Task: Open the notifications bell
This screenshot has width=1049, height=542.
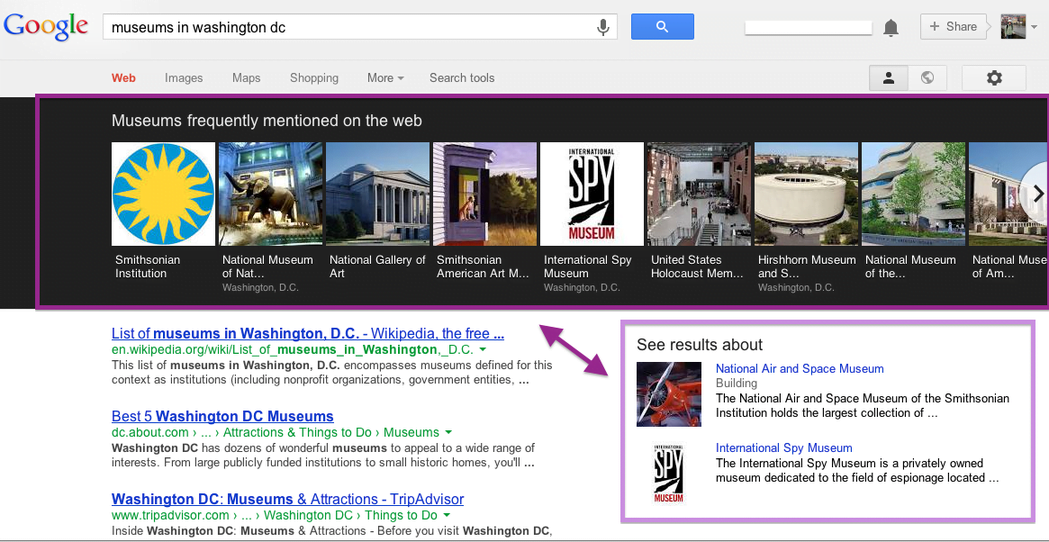Action: point(890,27)
